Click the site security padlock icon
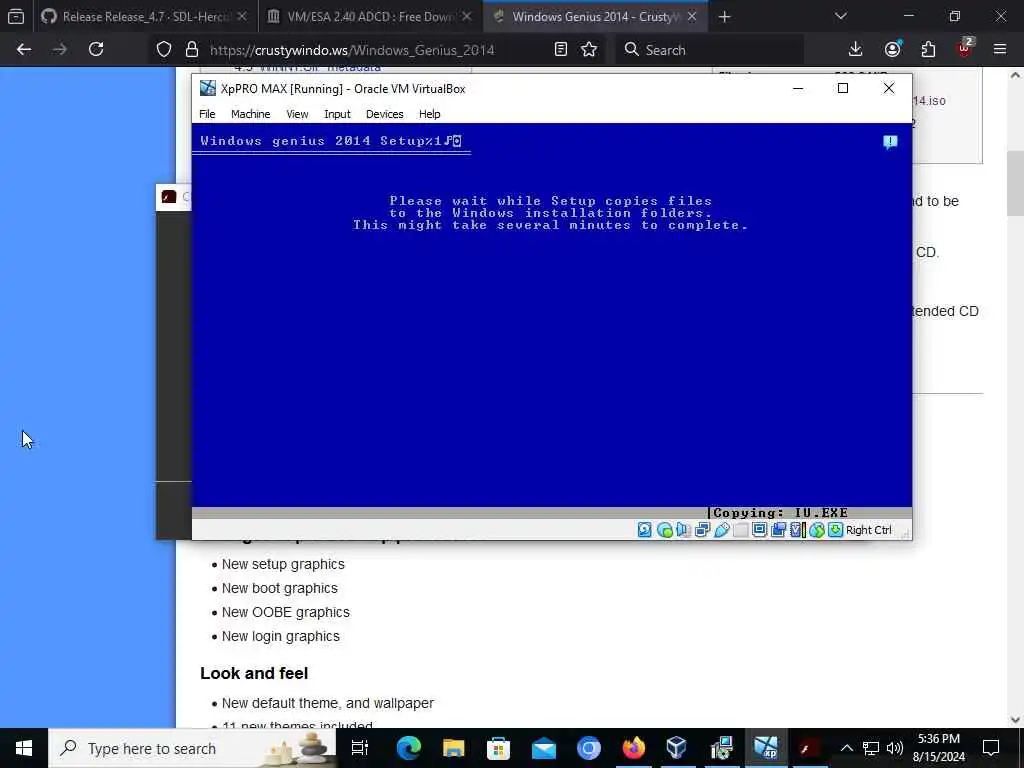Screen dimensions: 1024x768 click(x=191, y=50)
